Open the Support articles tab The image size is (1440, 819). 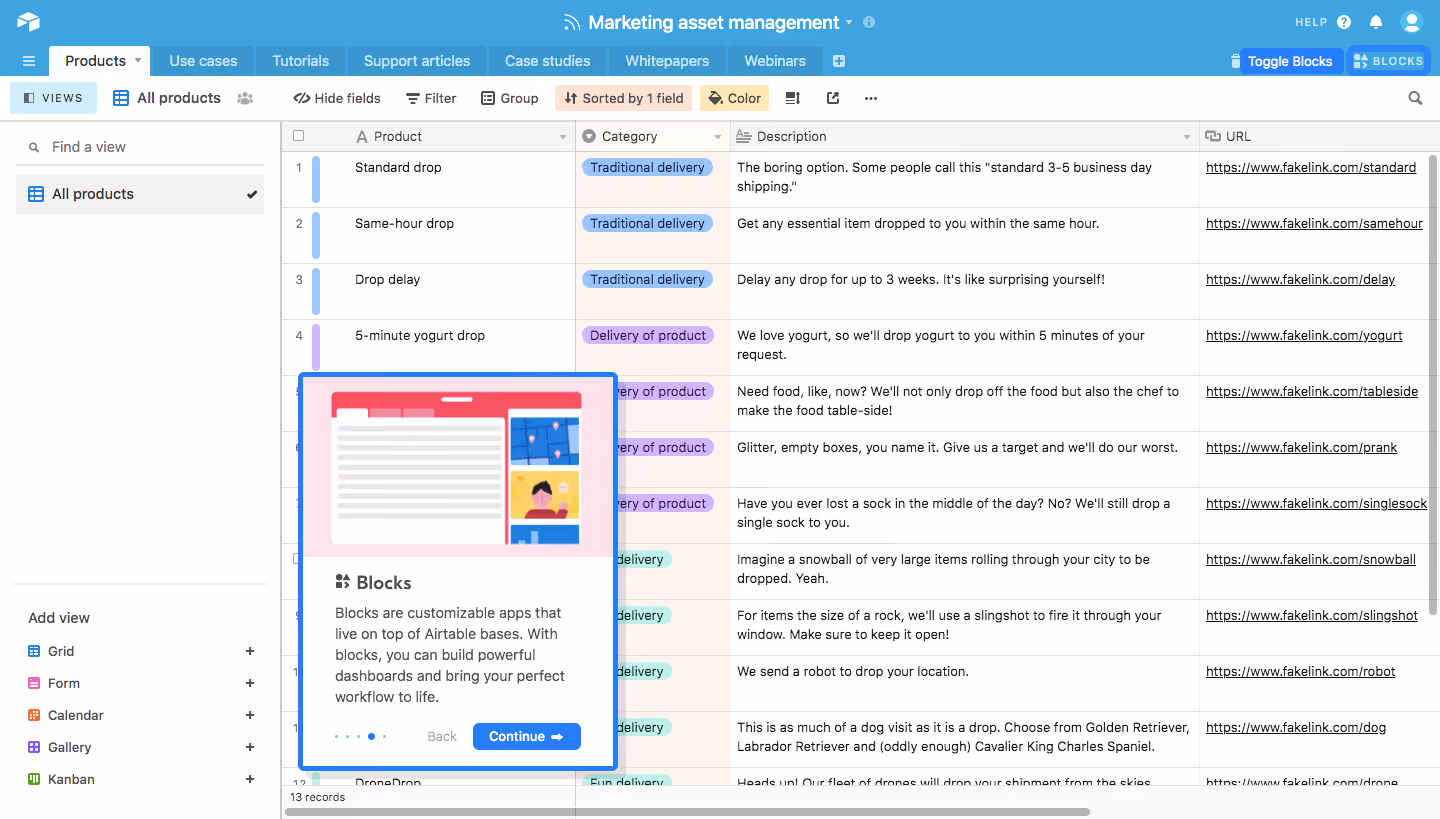click(x=416, y=61)
